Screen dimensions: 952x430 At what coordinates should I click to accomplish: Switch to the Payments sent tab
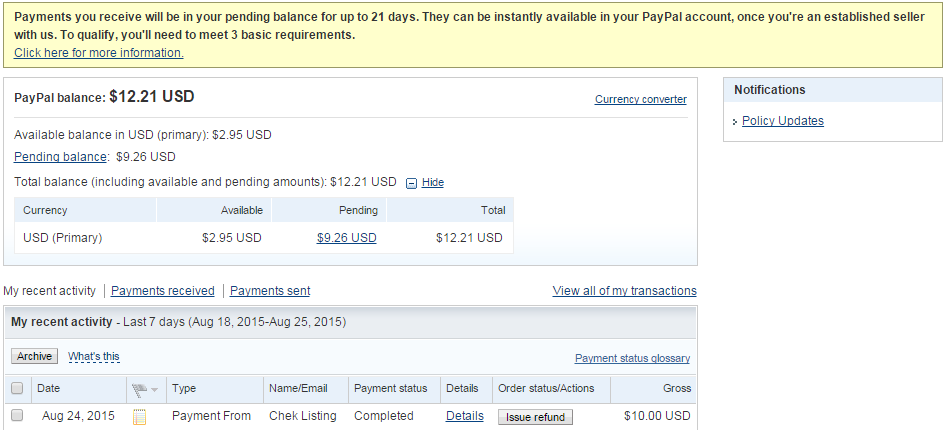(x=270, y=291)
